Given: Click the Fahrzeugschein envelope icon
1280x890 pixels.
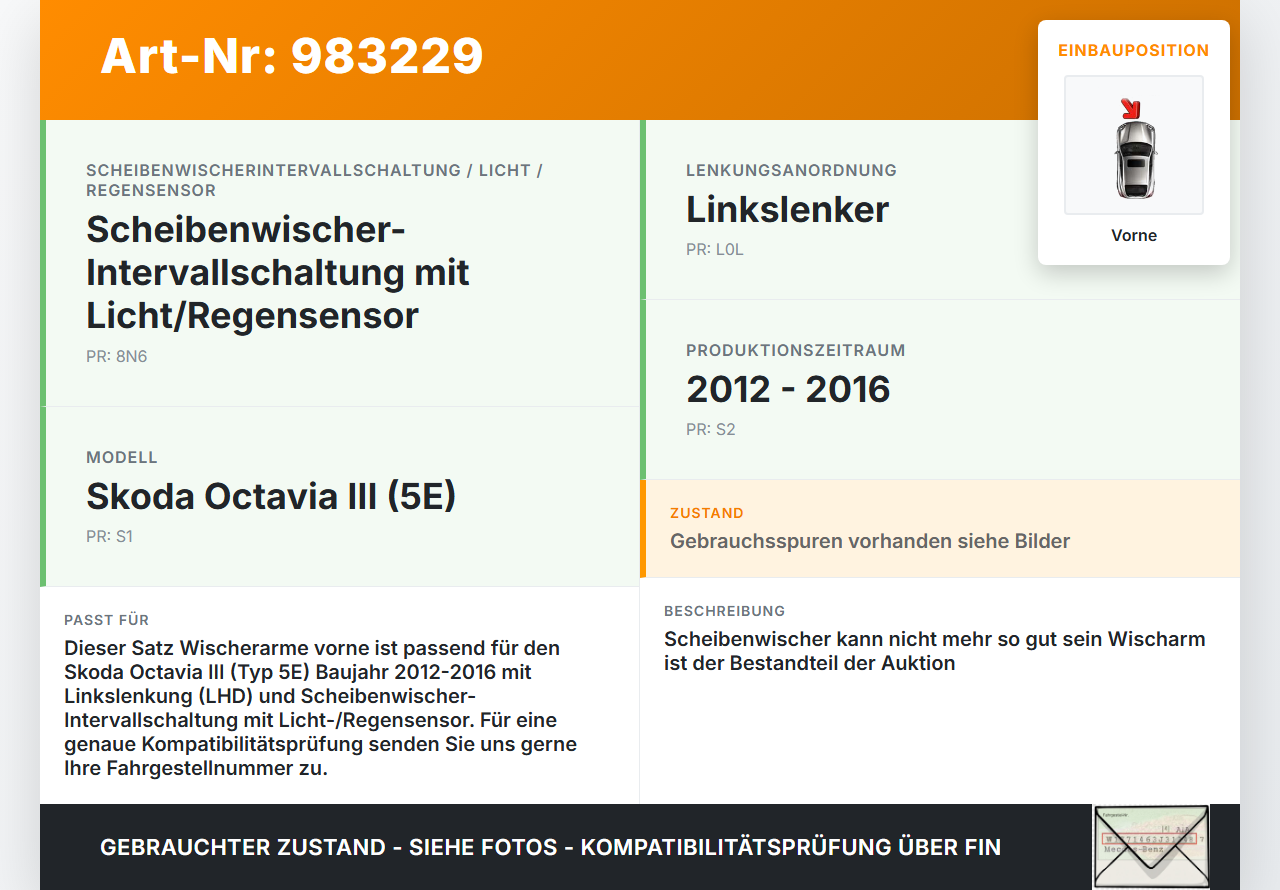Looking at the screenshot, I should (x=1150, y=847).
